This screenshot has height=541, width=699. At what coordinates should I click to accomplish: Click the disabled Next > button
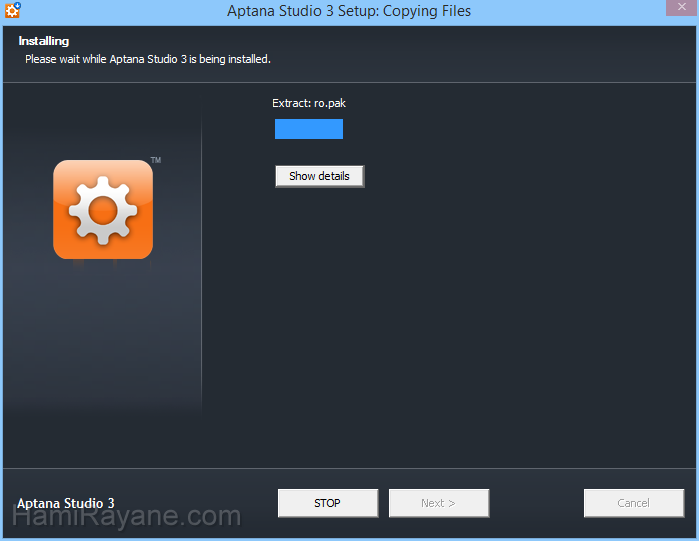click(439, 503)
